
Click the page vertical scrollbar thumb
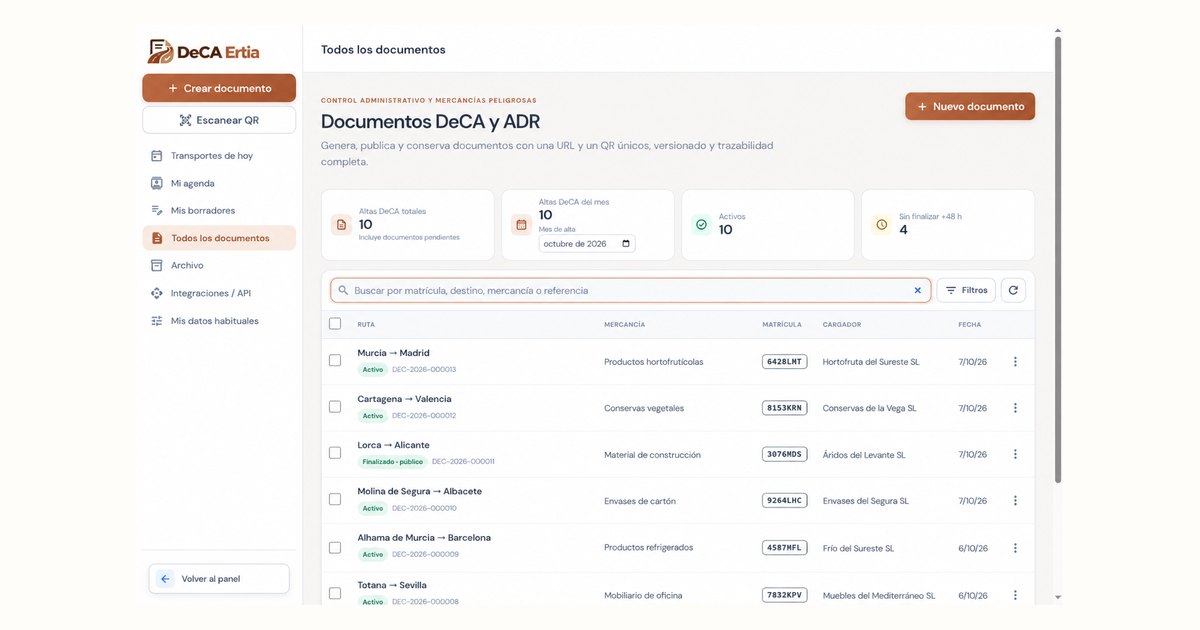coord(1058,260)
